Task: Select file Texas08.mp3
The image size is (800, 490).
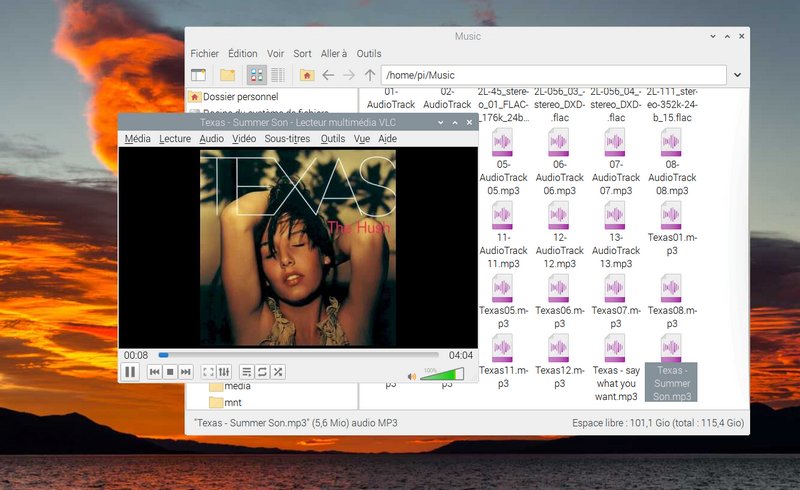Action: pos(671,302)
